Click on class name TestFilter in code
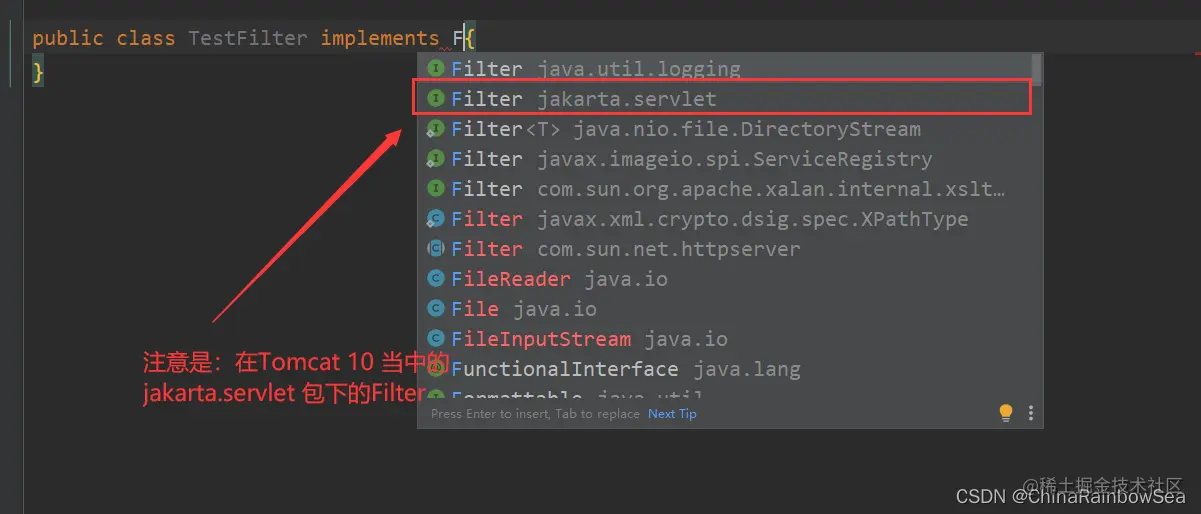 click(x=249, y=38)
